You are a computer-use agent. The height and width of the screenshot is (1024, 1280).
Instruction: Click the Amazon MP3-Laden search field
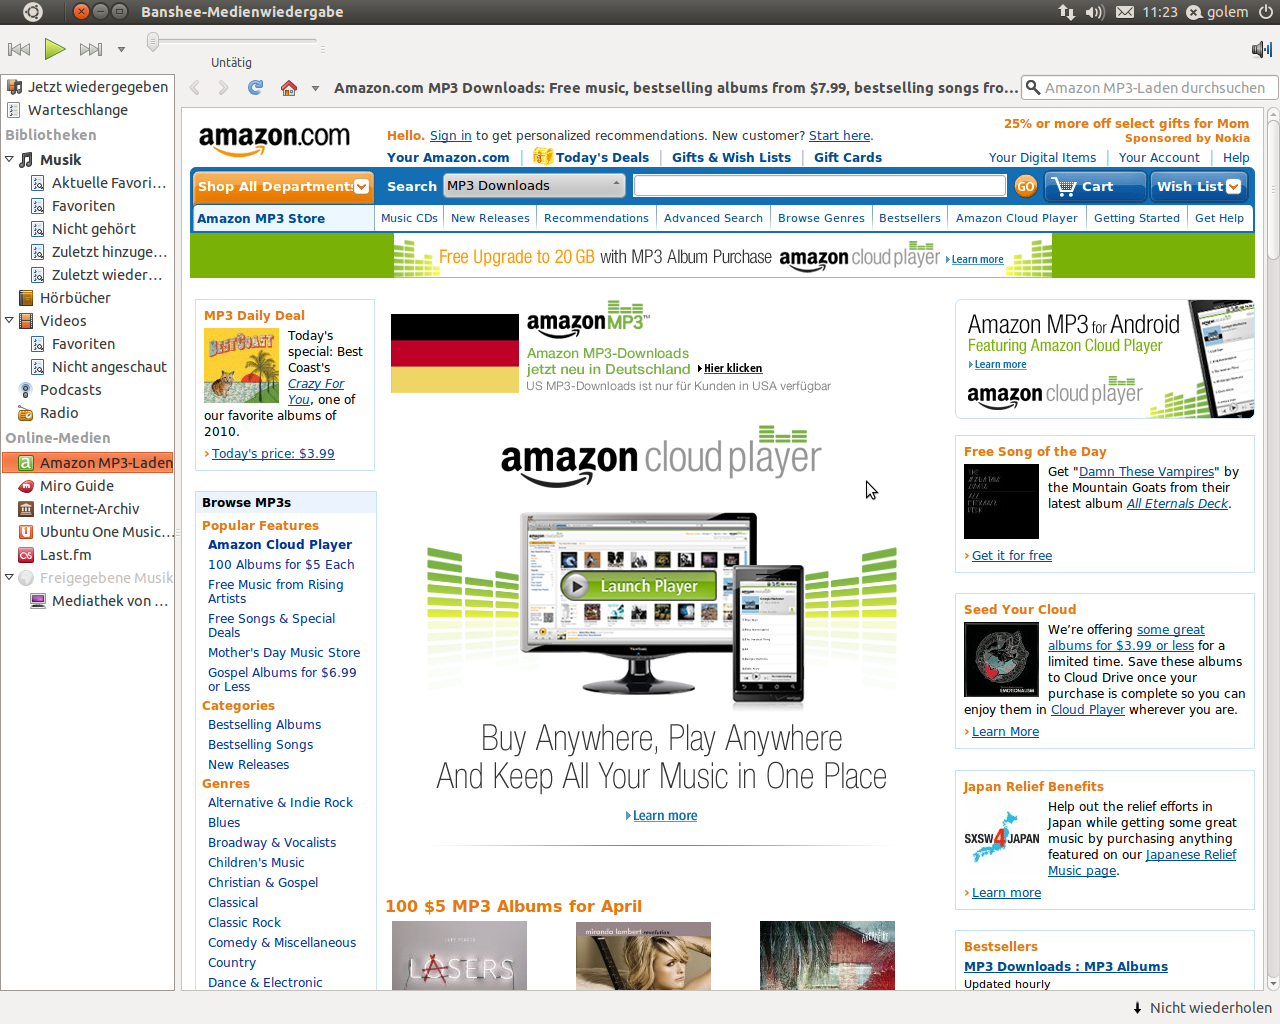tap(1150, 87)
